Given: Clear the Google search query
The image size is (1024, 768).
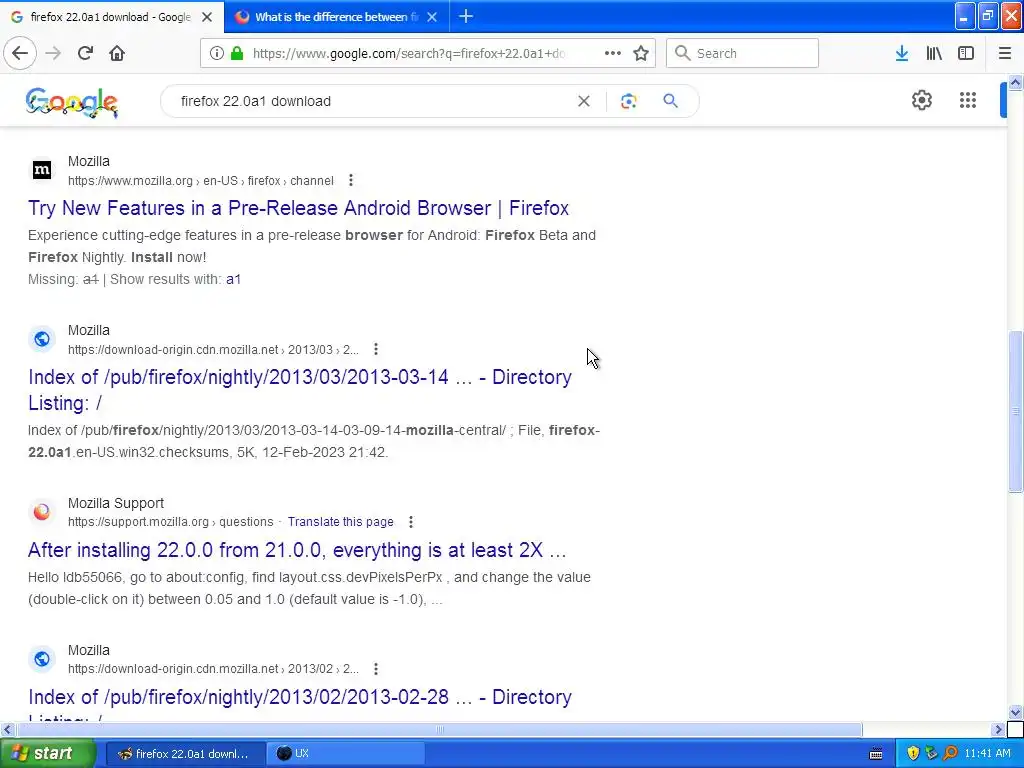Looking at the screenshot, I should pyautogui.click(x=584, y=101).
